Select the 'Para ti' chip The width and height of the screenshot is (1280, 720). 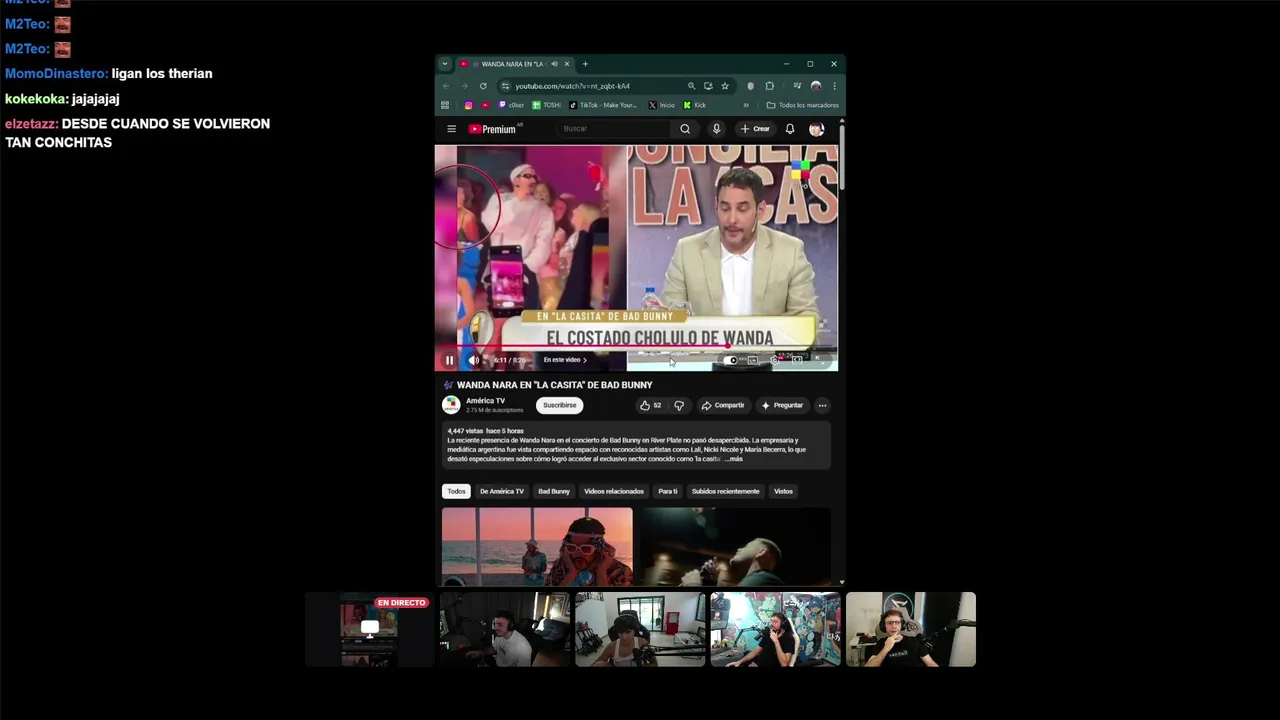(x=668, y=491)
